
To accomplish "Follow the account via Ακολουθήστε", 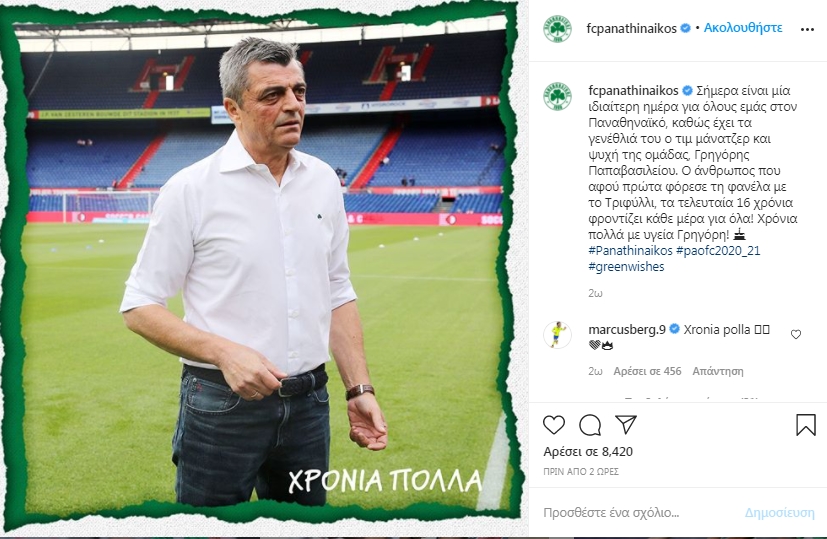I will (x=743, y=28).
